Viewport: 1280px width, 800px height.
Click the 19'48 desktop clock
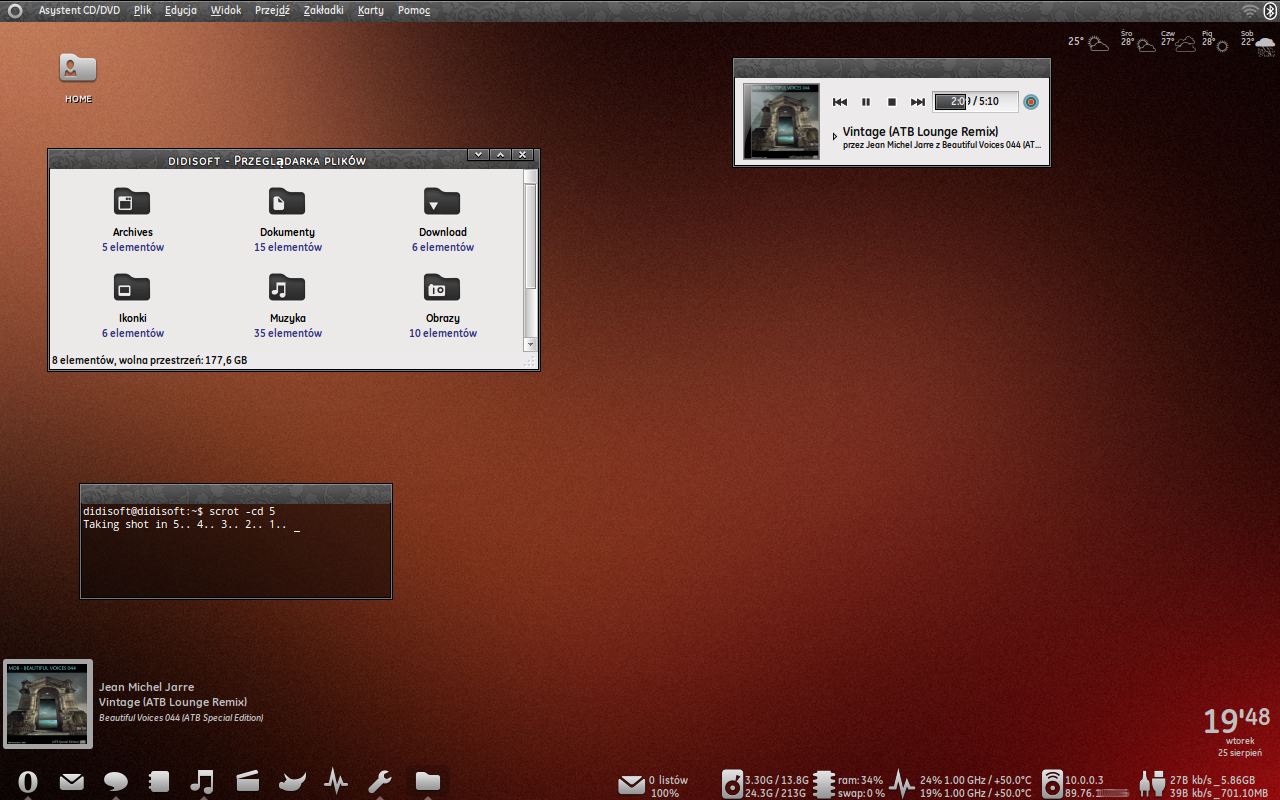point(1236,721)
